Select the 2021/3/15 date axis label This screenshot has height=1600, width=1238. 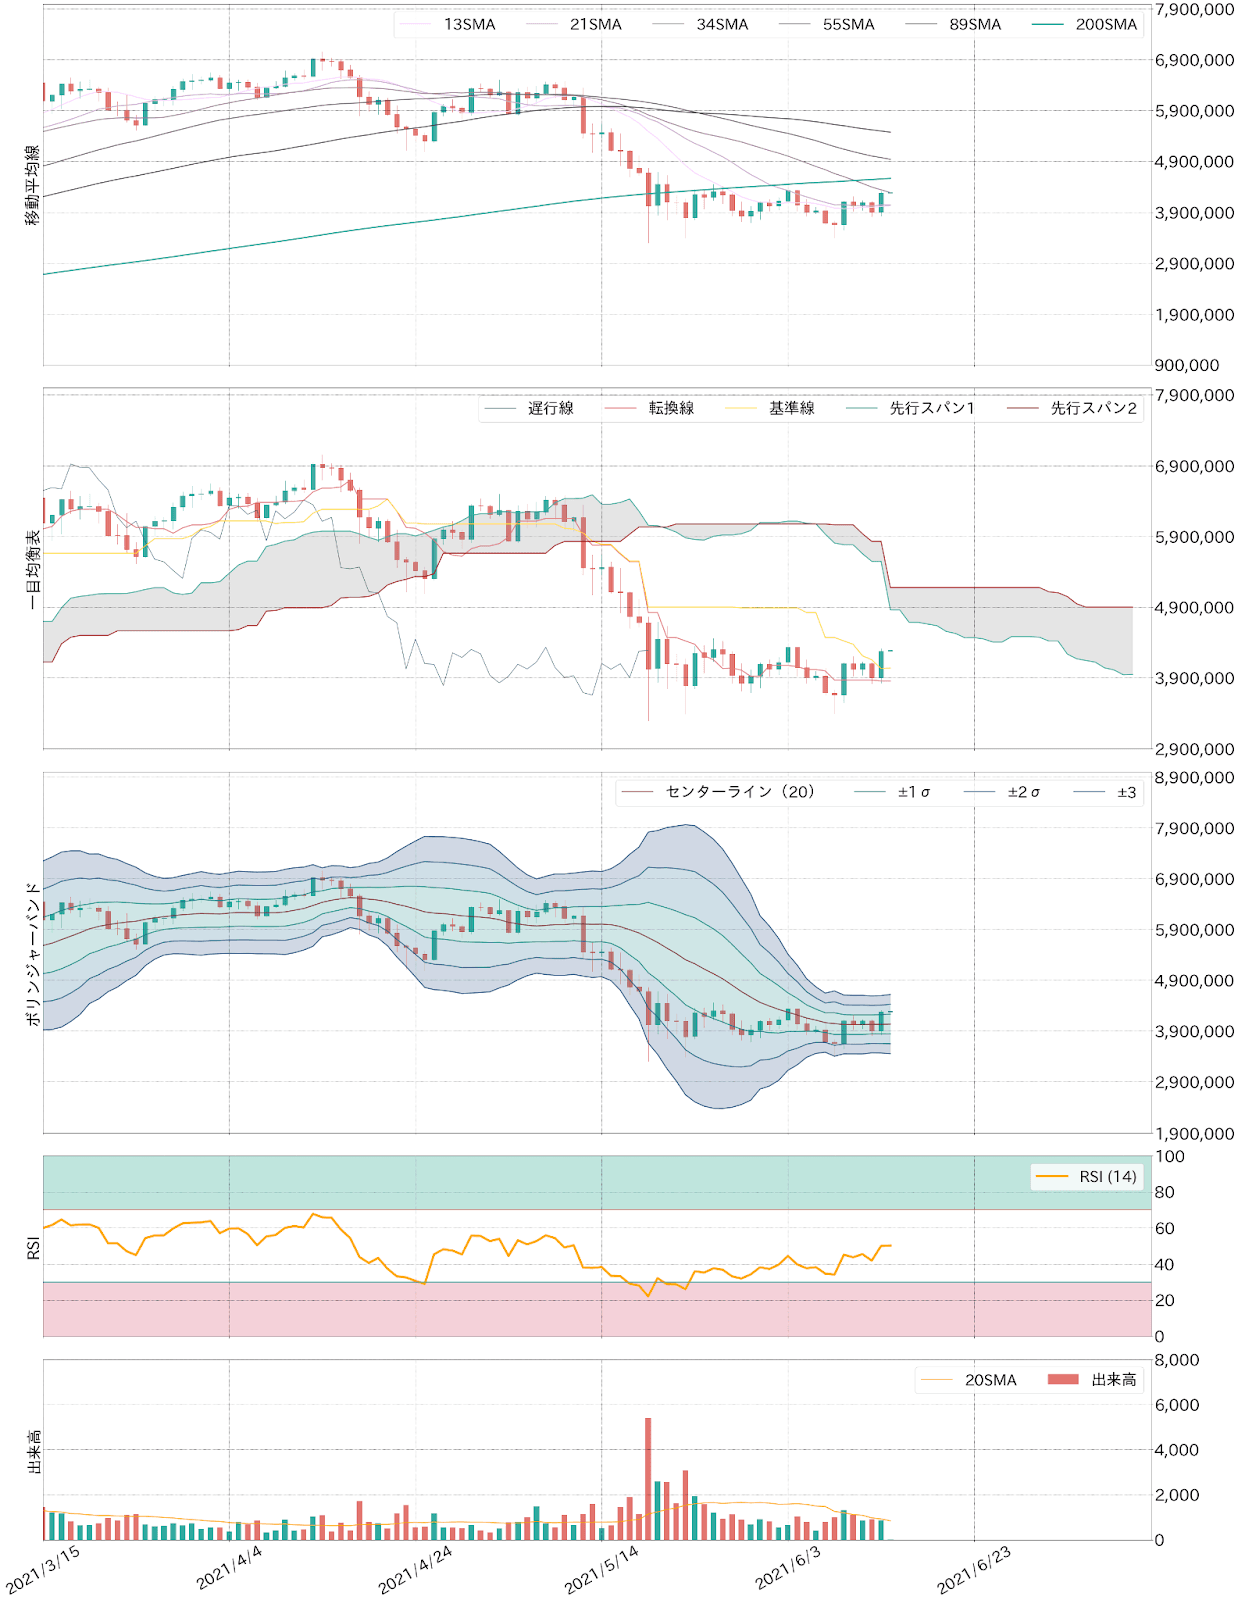[x=43, y=1568]
